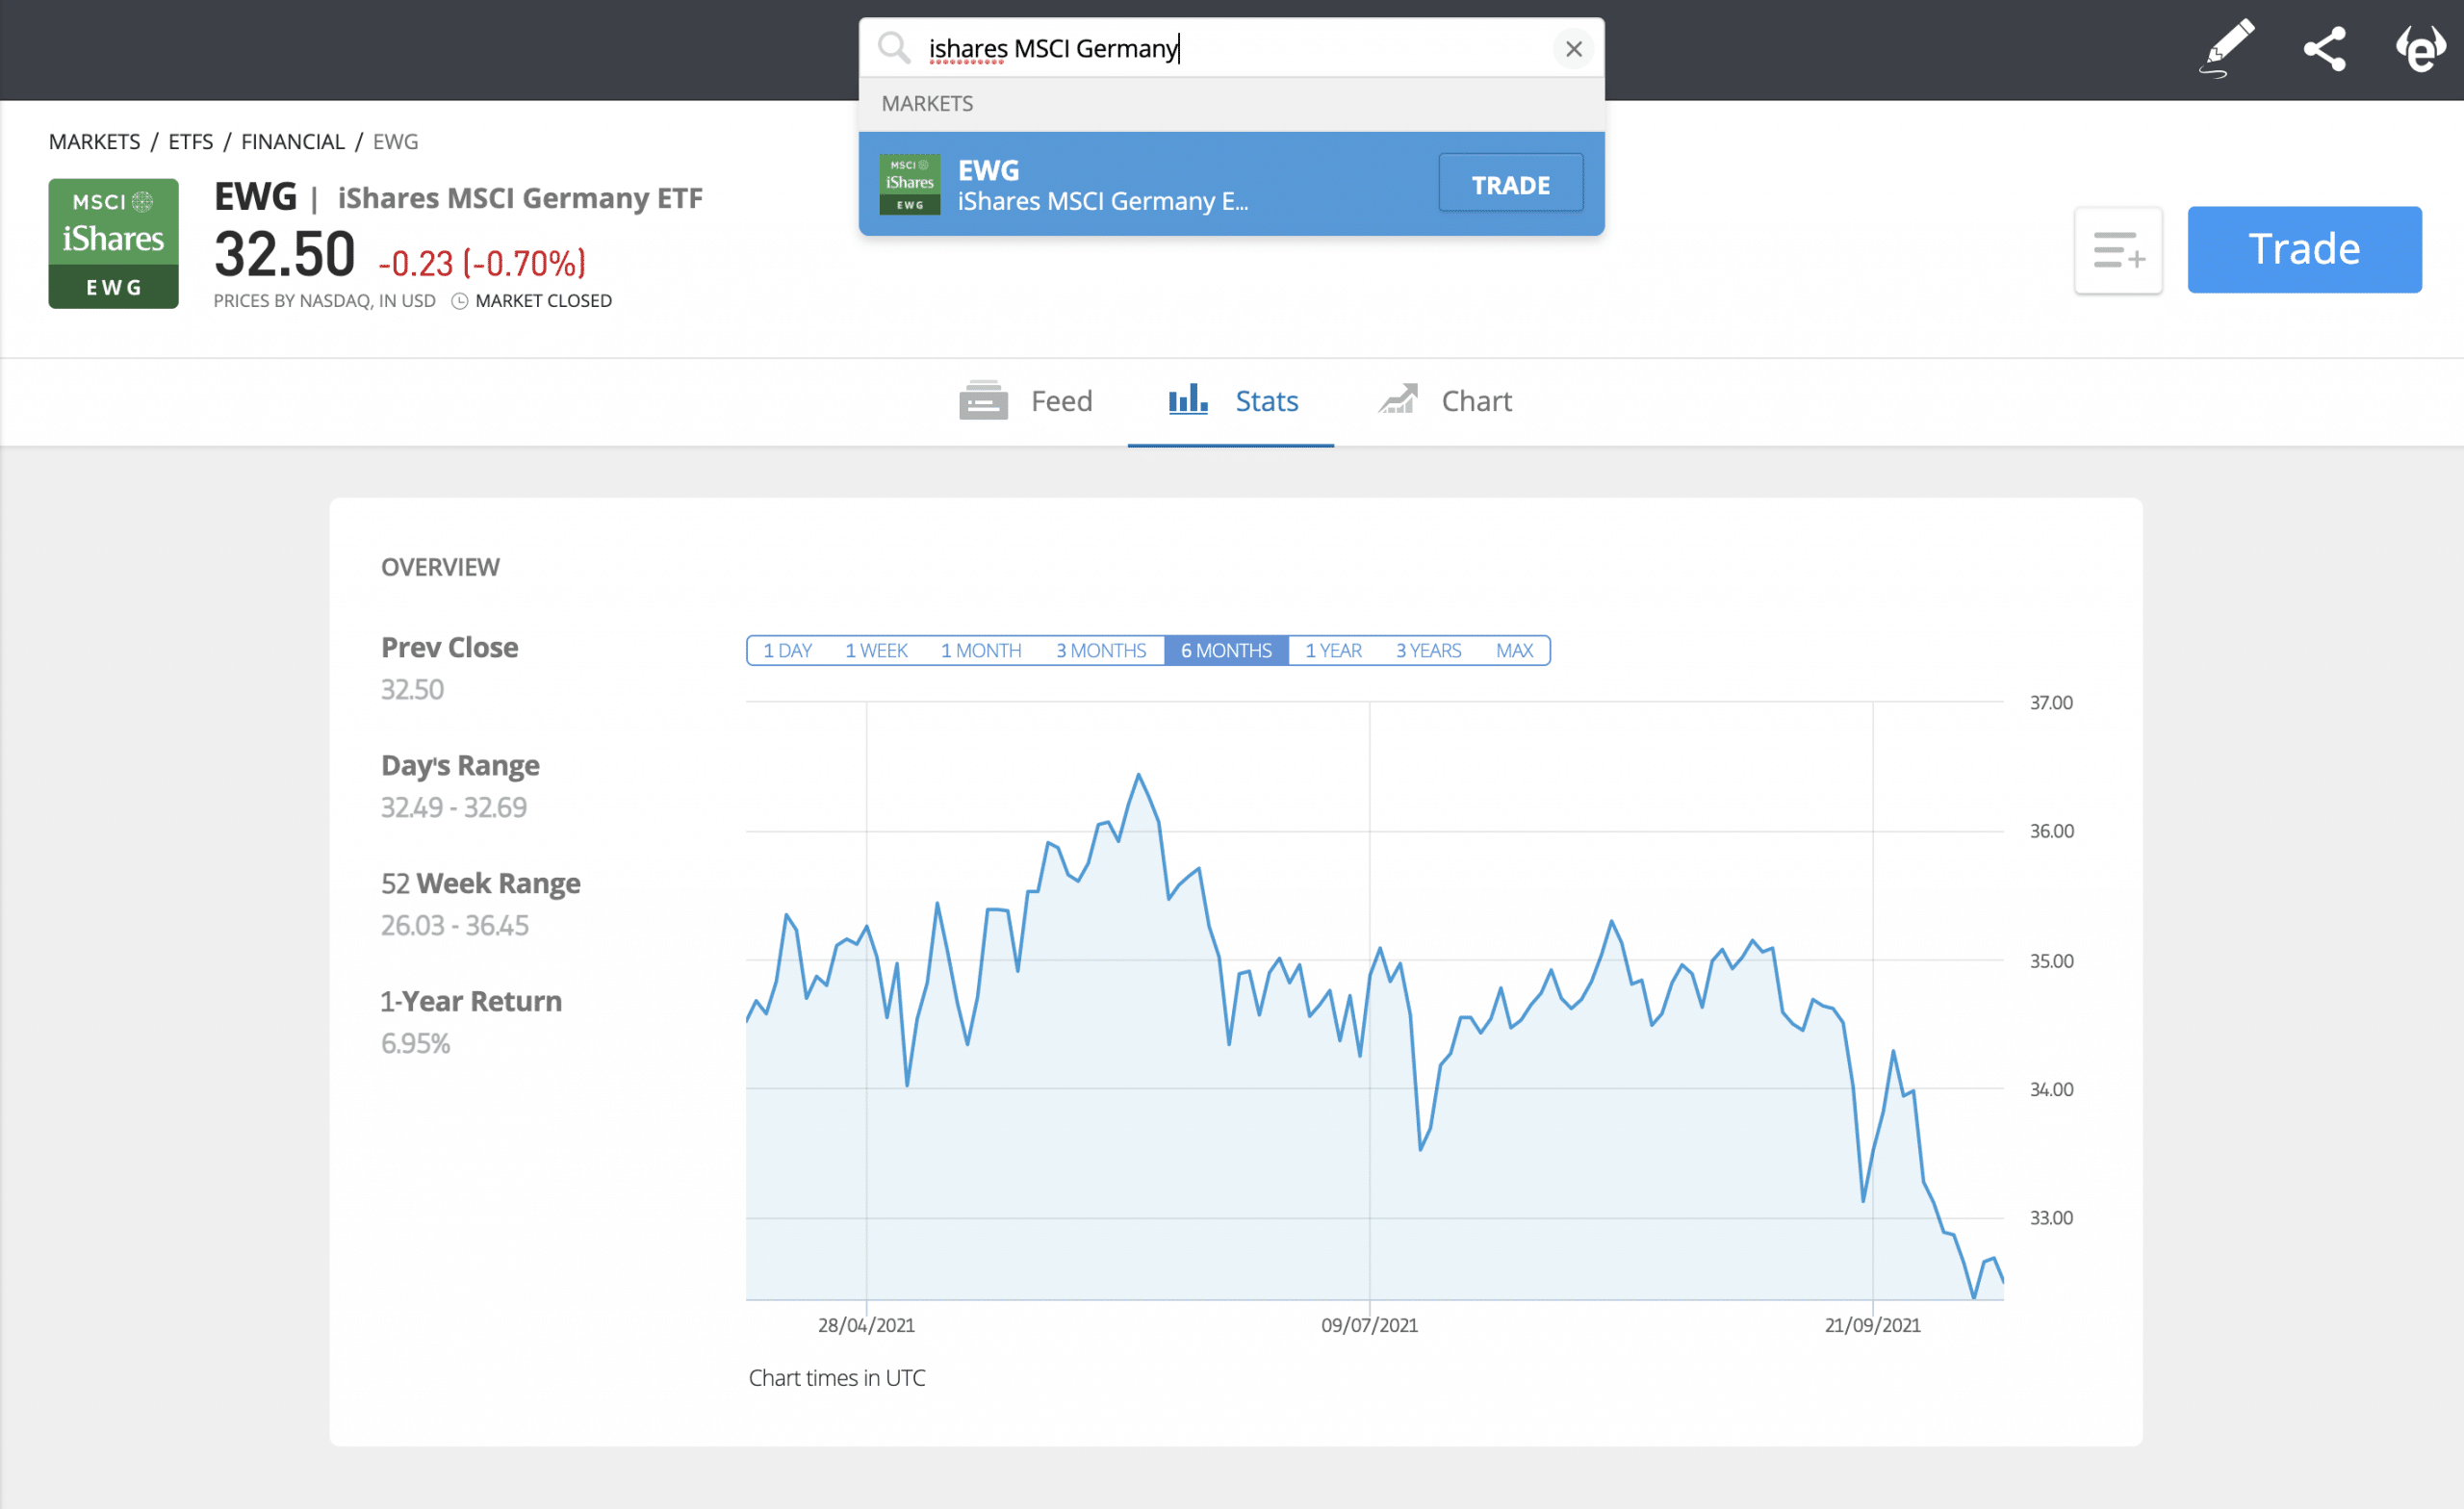Select the 6 MONTHS chart range

click(x=1226, y=651)
